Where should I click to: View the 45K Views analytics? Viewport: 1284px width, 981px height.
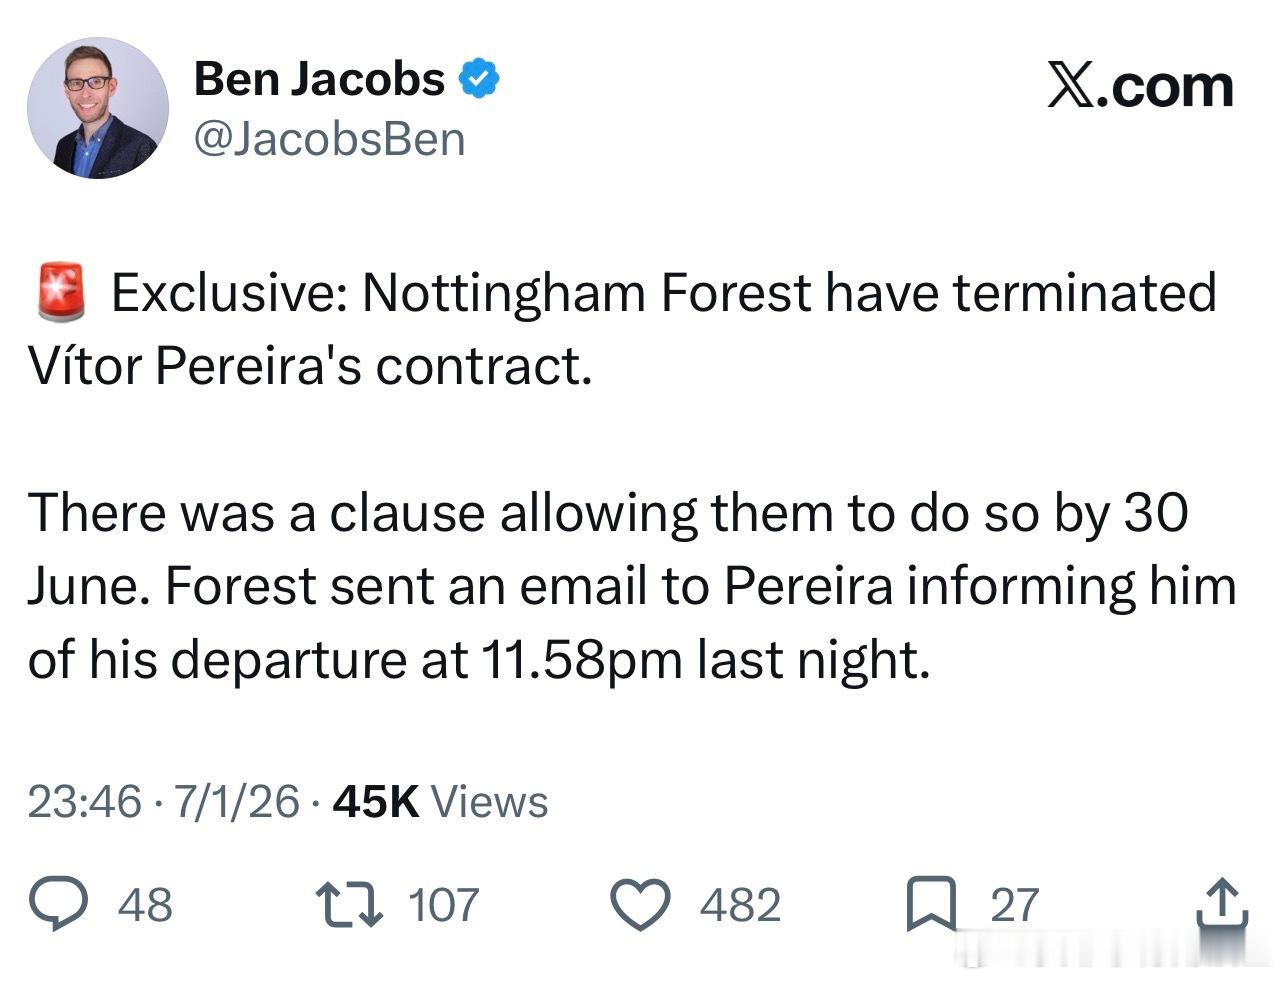440,801
